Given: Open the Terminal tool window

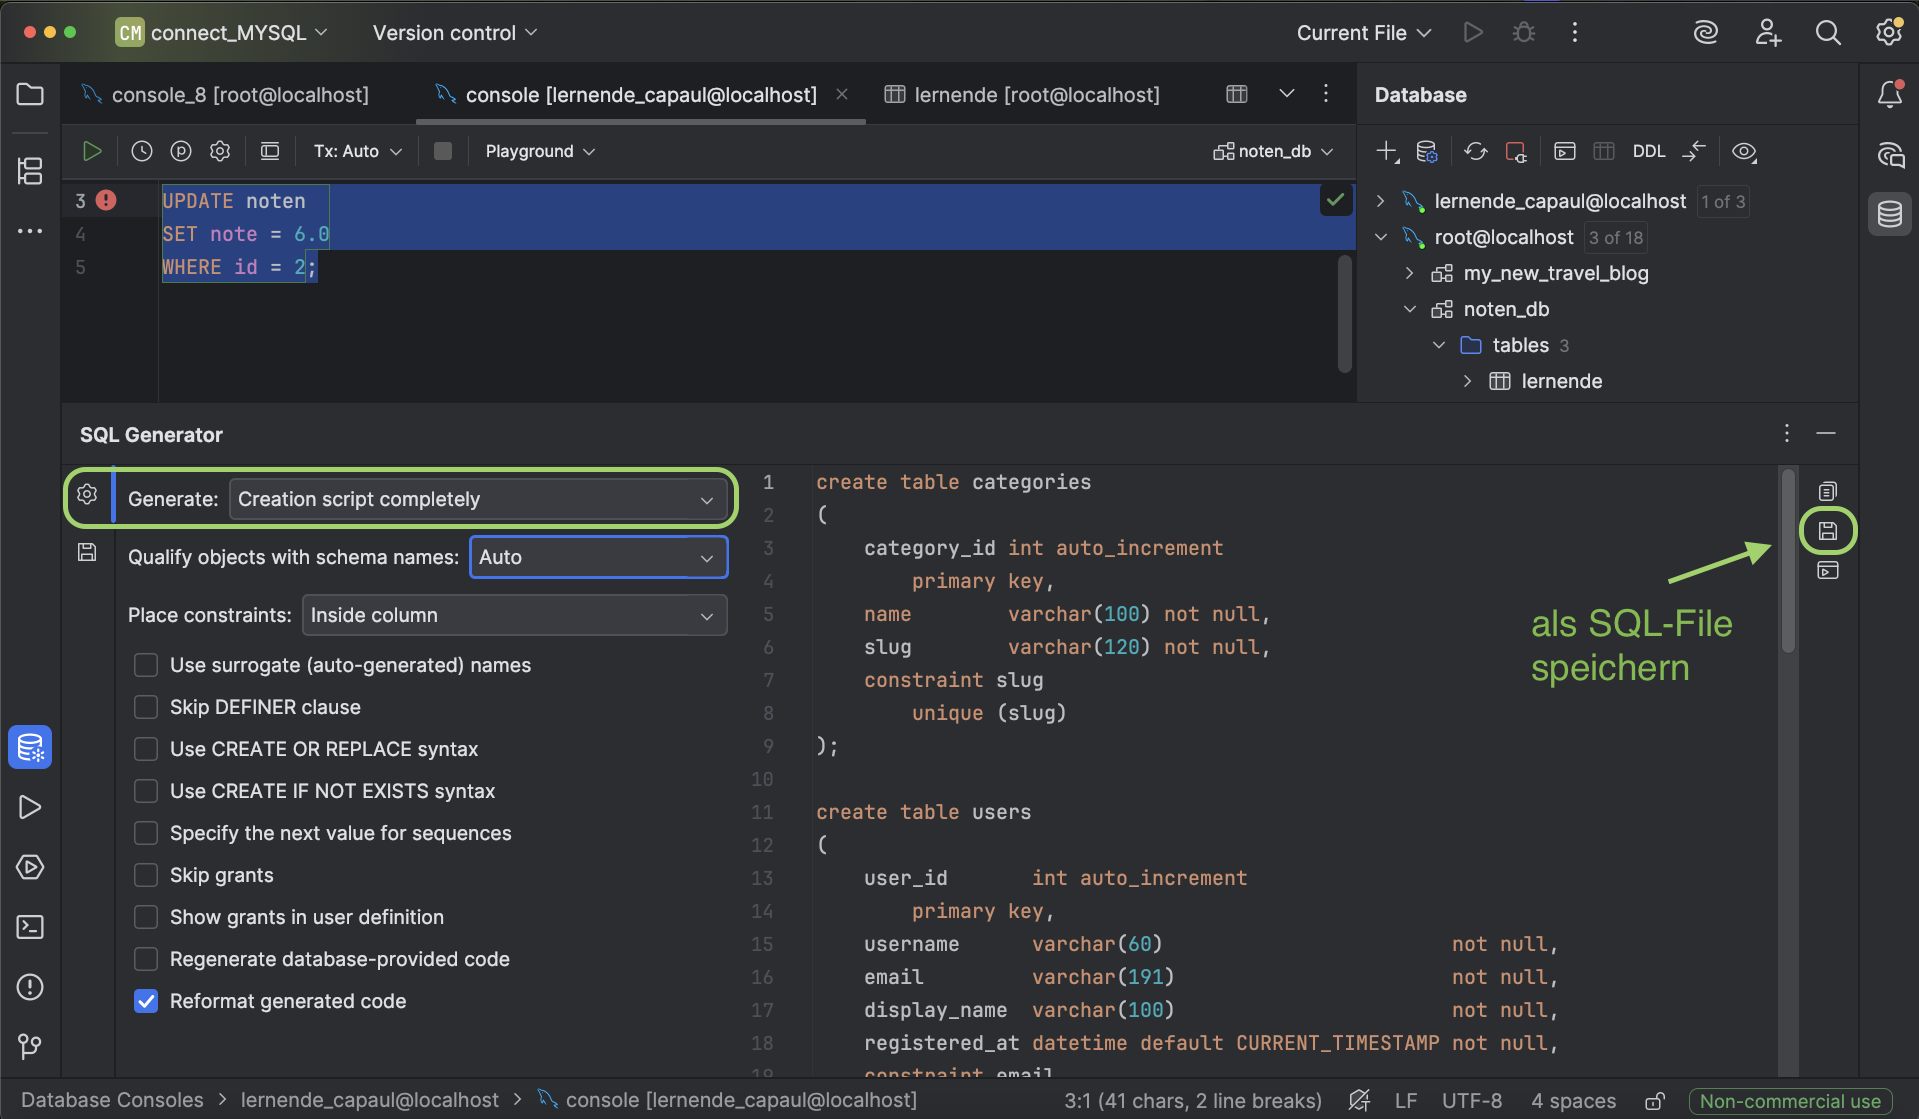Looking at the screenshot, I should tap(30, 927).
